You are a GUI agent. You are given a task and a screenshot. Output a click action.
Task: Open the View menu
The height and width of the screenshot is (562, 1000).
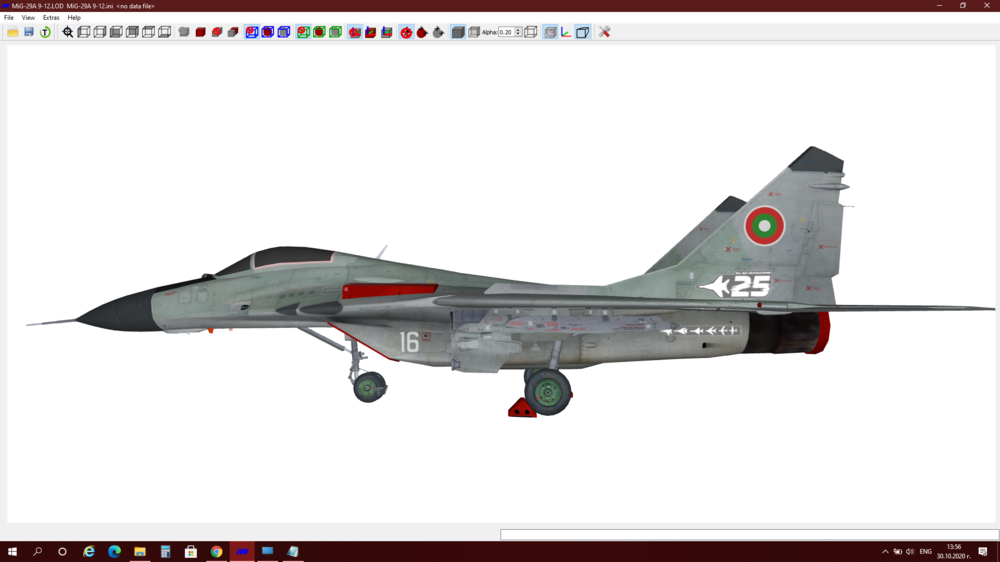tap(28, 18)
